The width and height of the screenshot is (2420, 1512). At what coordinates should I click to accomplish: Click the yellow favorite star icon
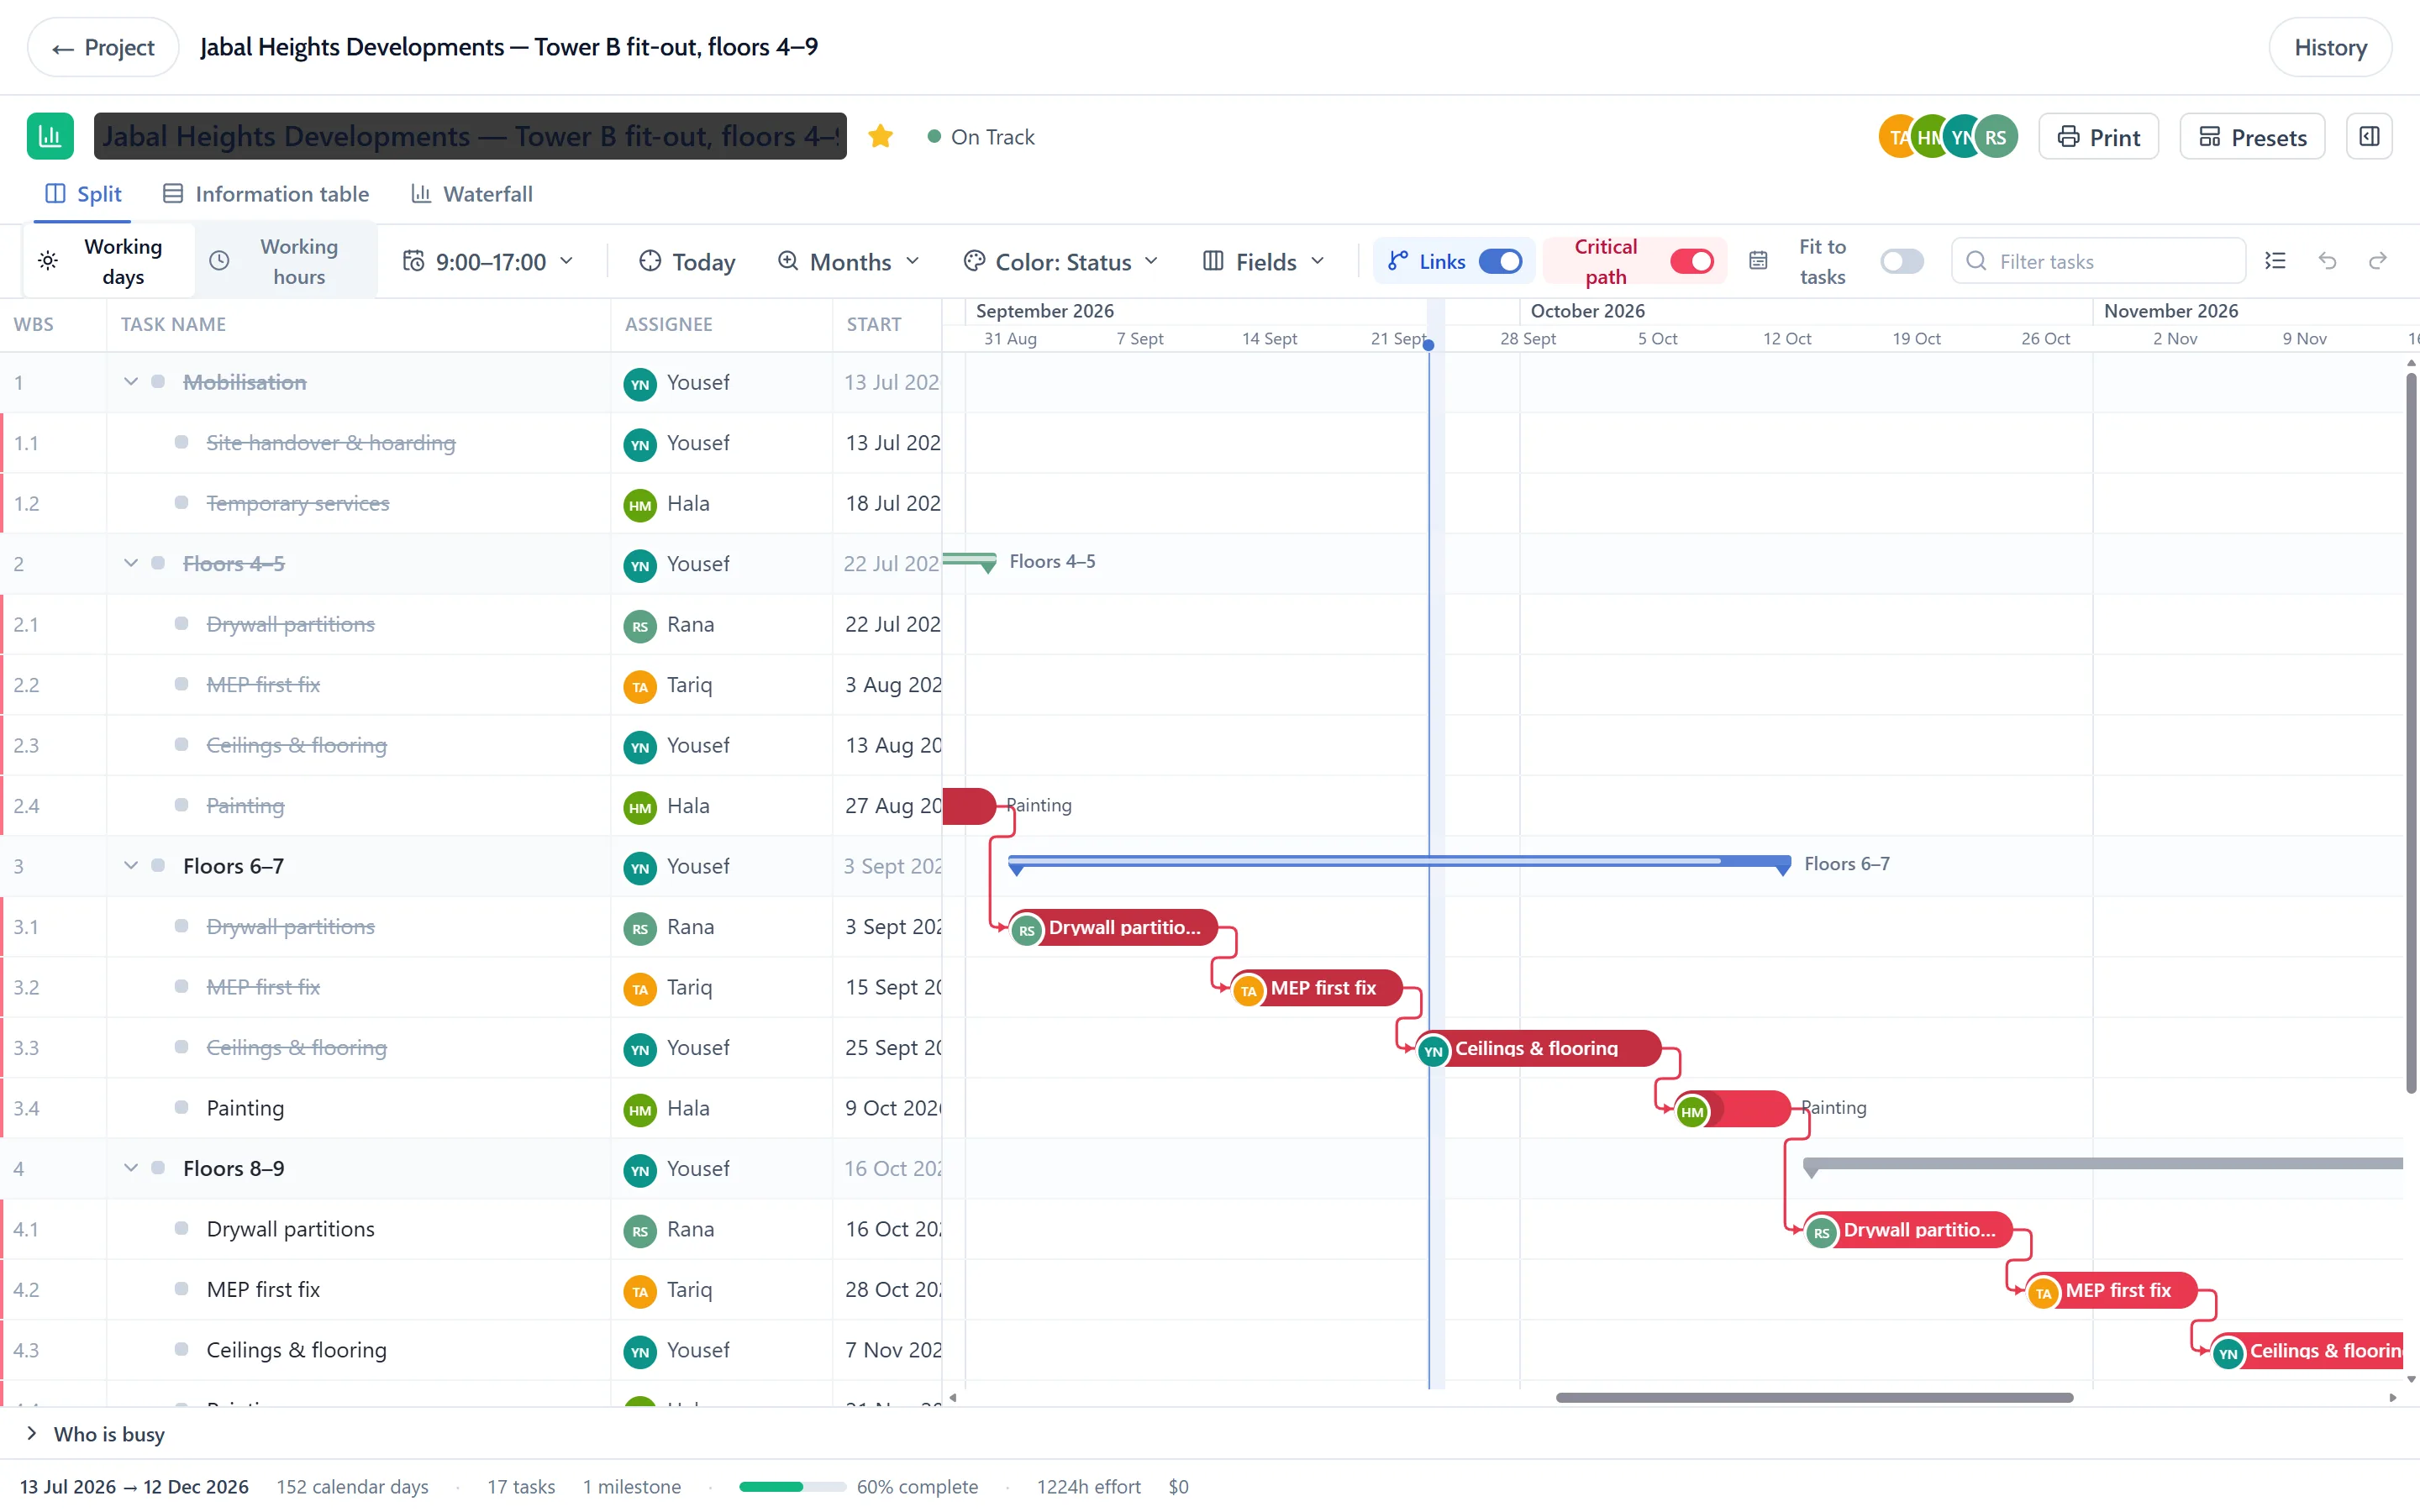pyautogui.click(x=880, y=136)
